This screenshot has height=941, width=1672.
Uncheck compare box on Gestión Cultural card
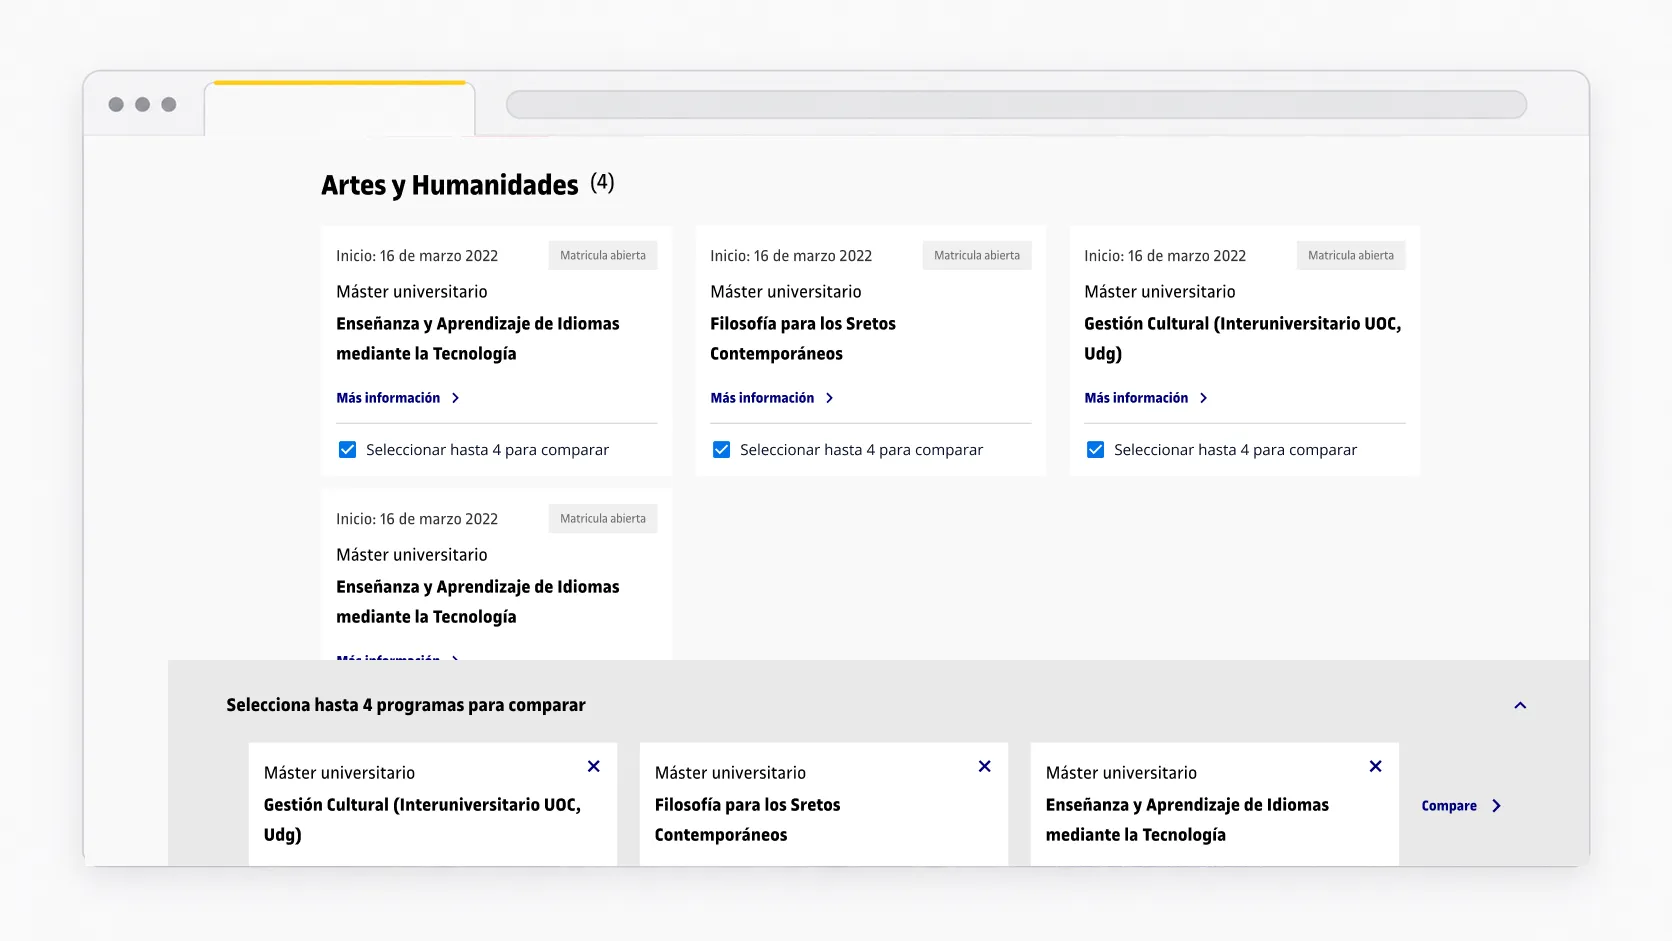[1095, 450]
